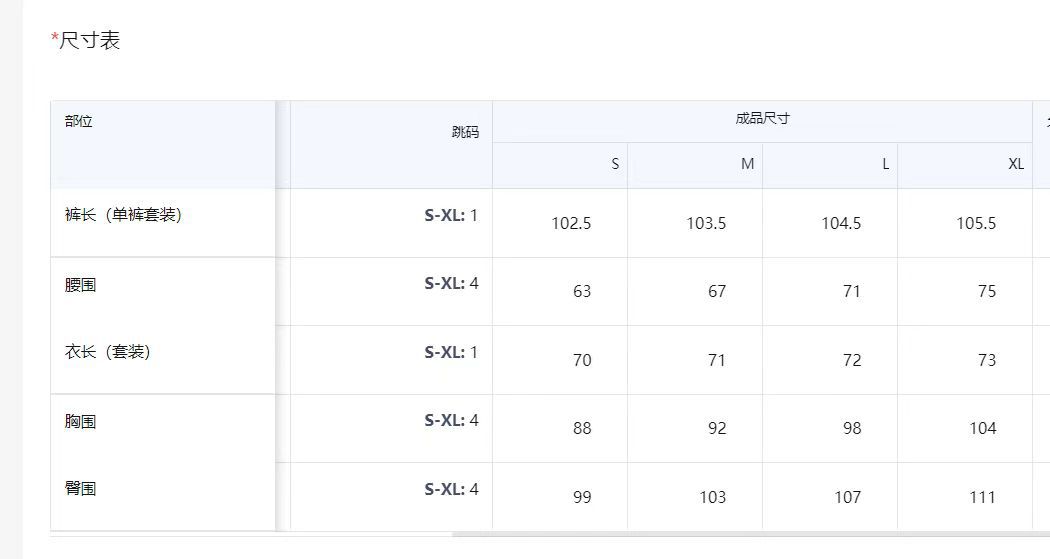Screen dimensions: 1050x559
Task: Click the 裤长（单裤套装）row label
Action: (x=123, y=215)
